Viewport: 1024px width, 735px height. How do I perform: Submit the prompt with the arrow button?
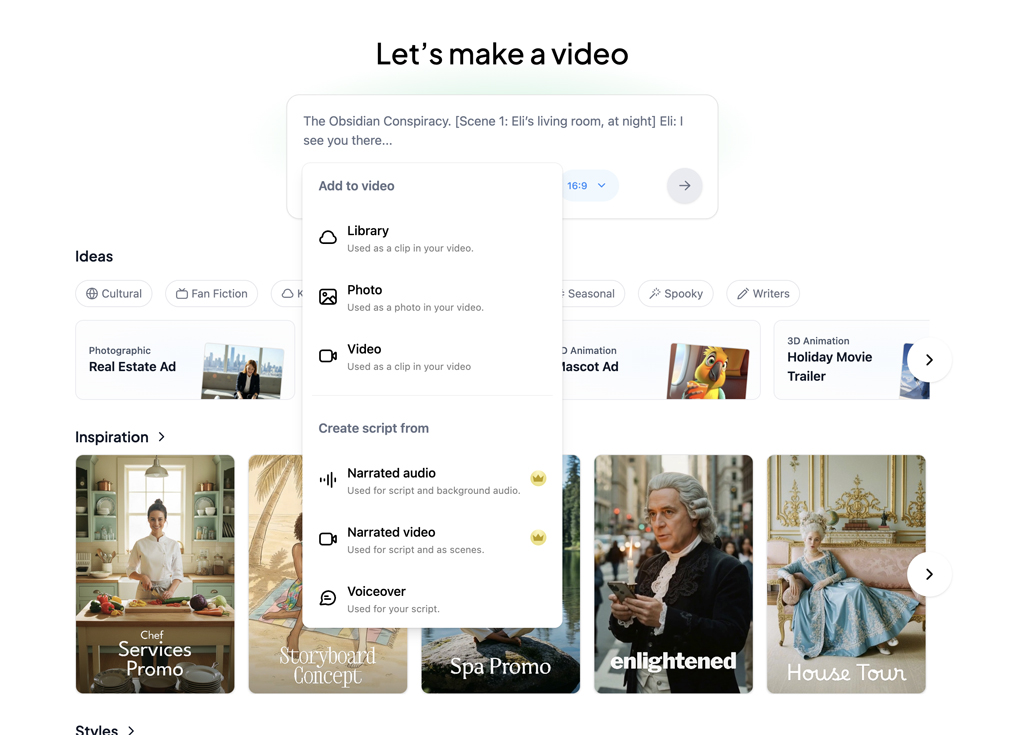(x=684, y=186)
